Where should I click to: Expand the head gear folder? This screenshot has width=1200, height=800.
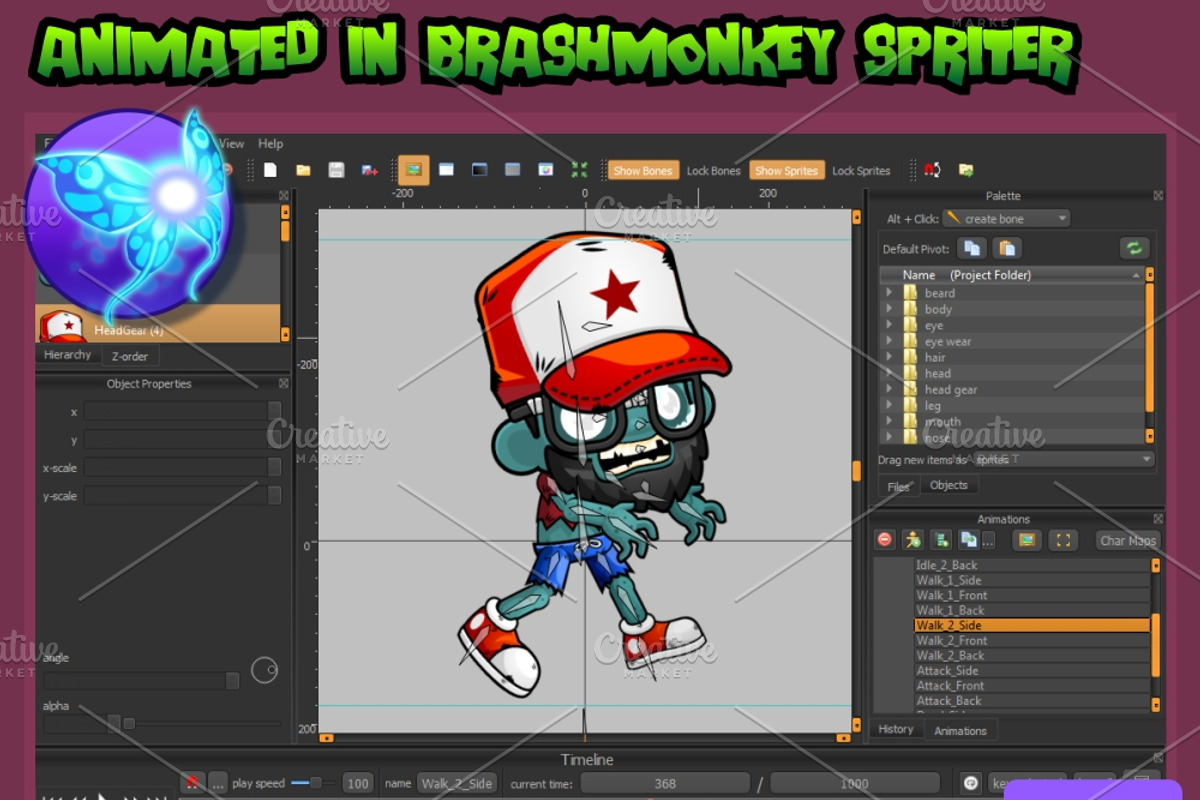point(889,389)
